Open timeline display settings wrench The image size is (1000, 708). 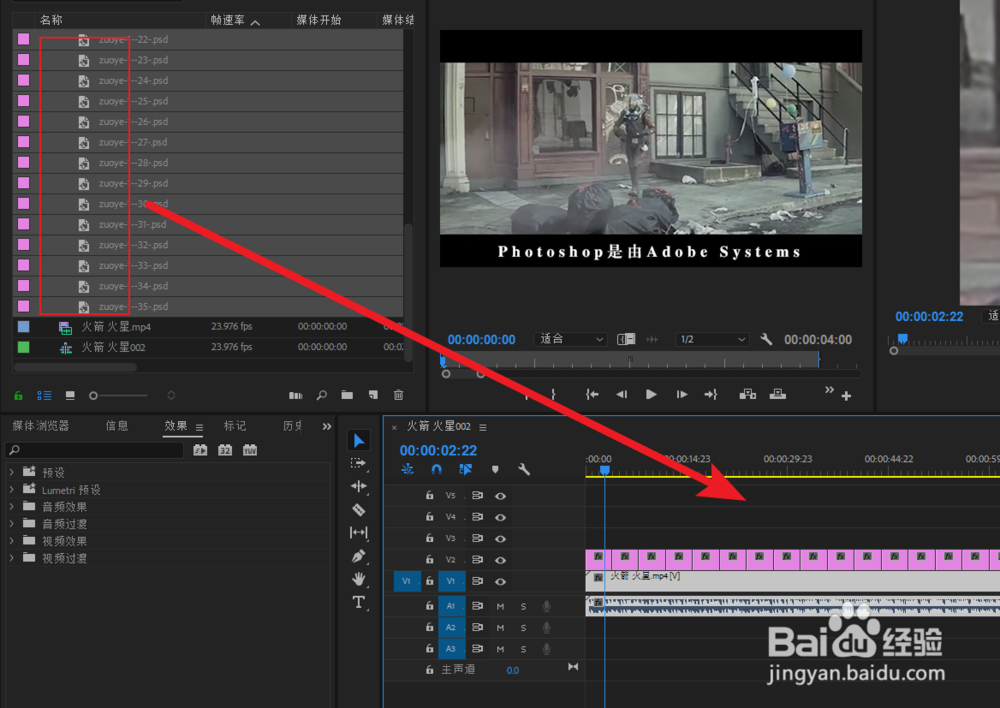524,469
